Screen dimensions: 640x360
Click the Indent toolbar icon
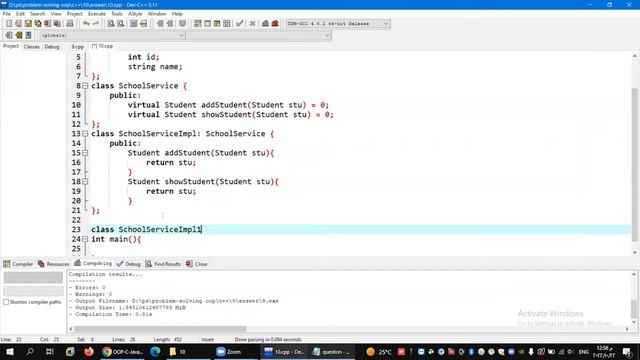160,24
